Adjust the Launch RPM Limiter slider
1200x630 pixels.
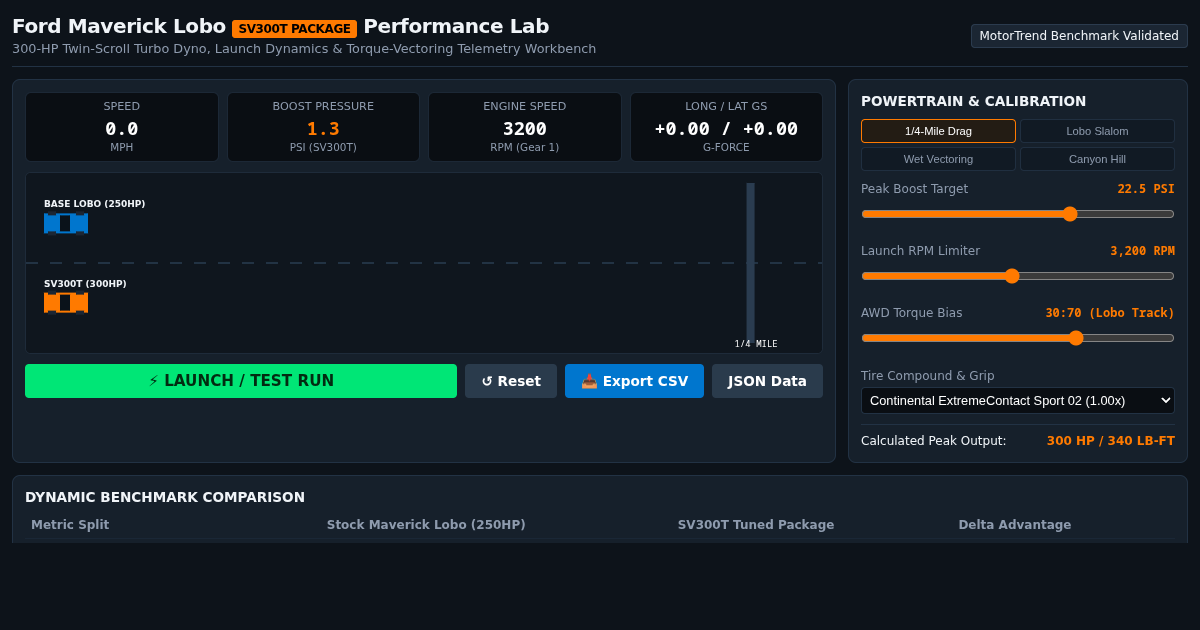(1018, 276)
